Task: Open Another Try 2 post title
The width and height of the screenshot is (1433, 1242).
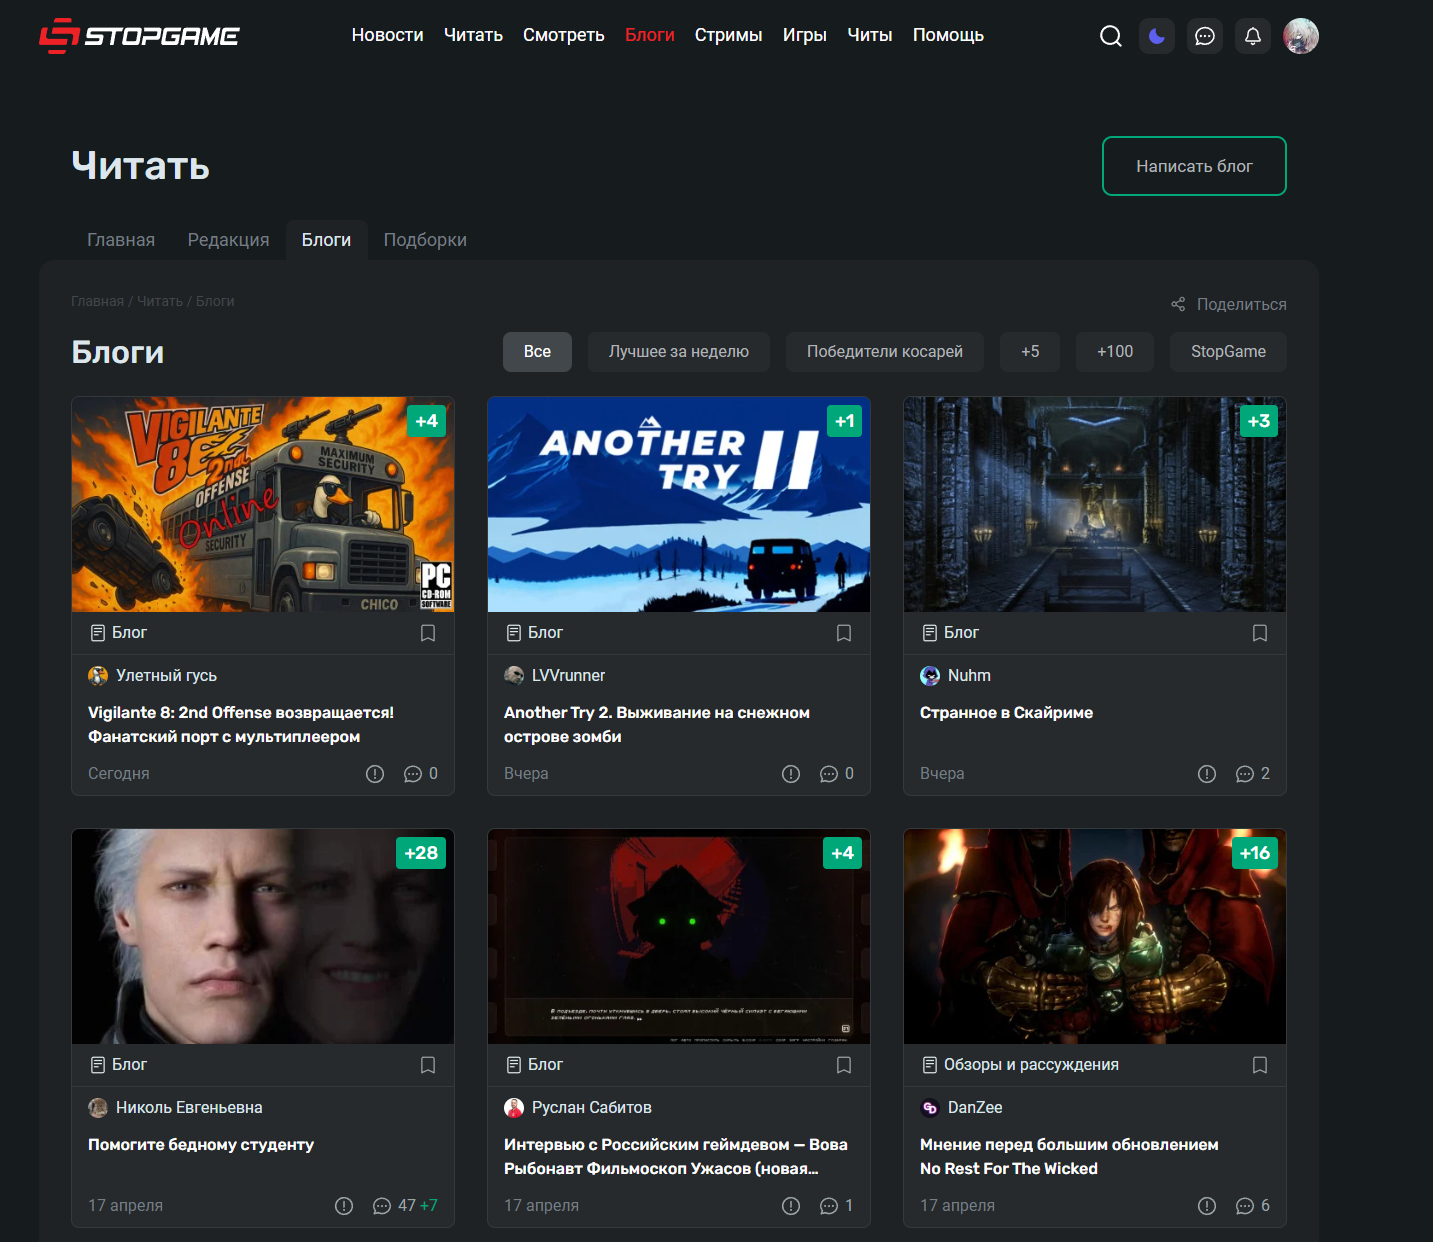Action: [x=657, y=725]
